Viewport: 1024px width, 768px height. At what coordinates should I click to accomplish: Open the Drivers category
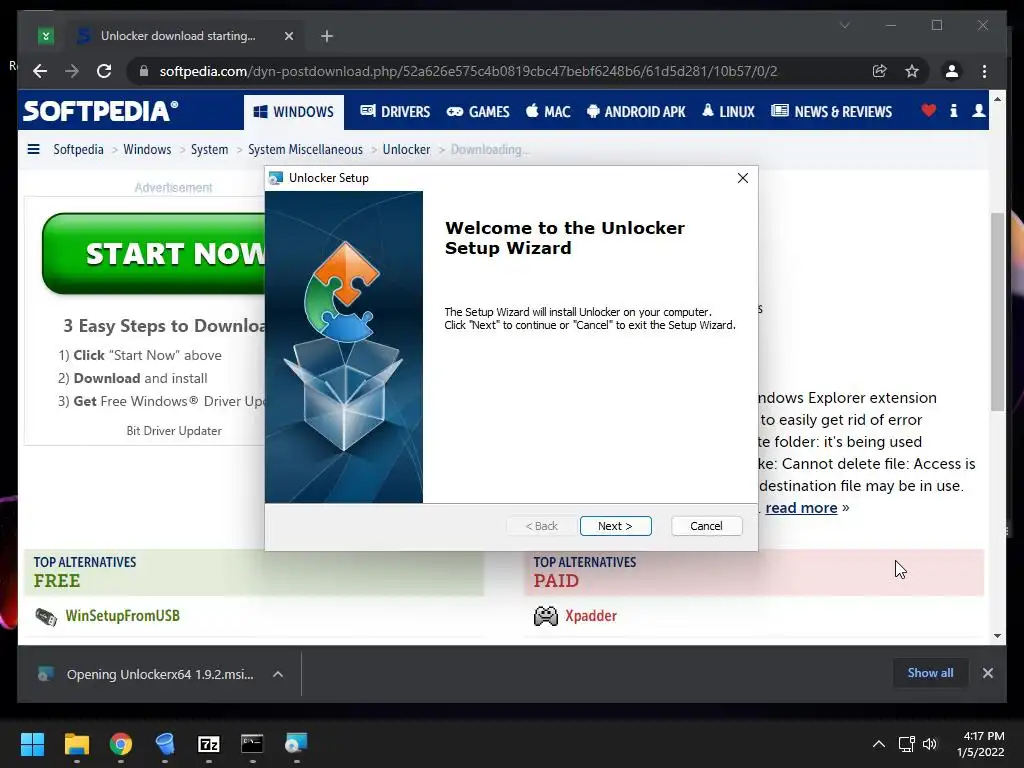coord(395,112)
